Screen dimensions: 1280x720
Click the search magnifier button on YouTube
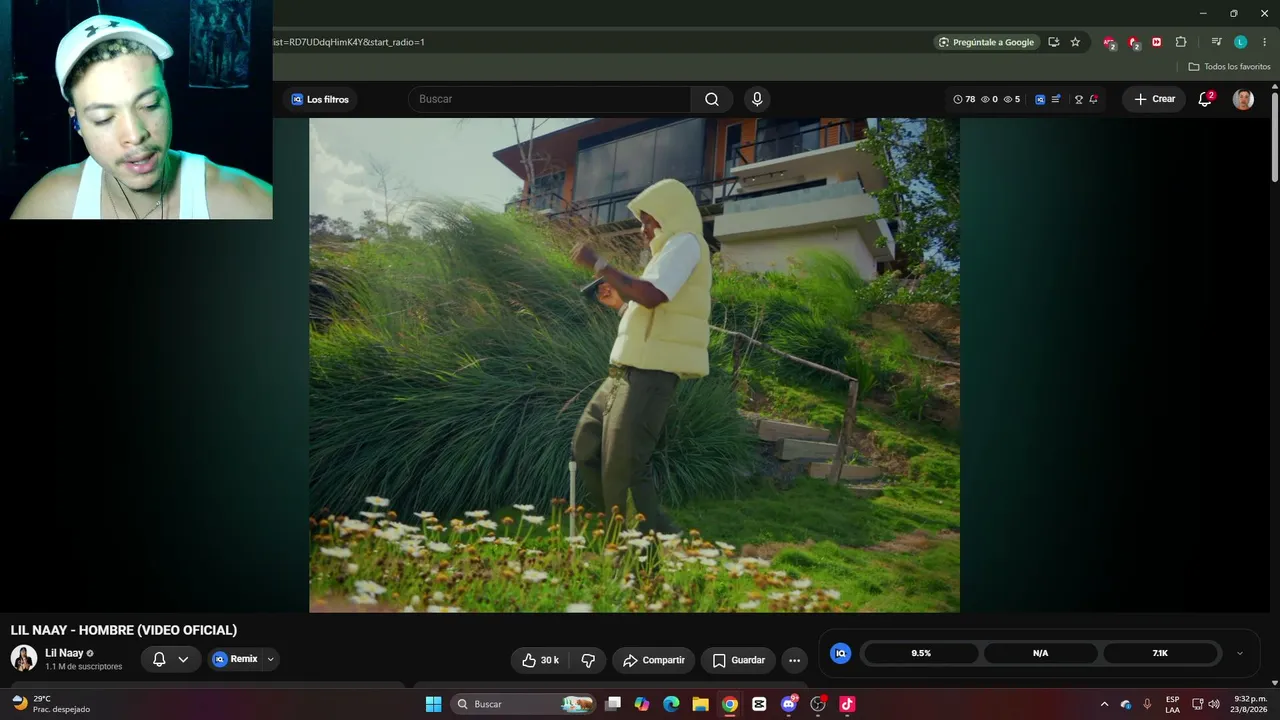pyautogui.click(x=711, y=99)
